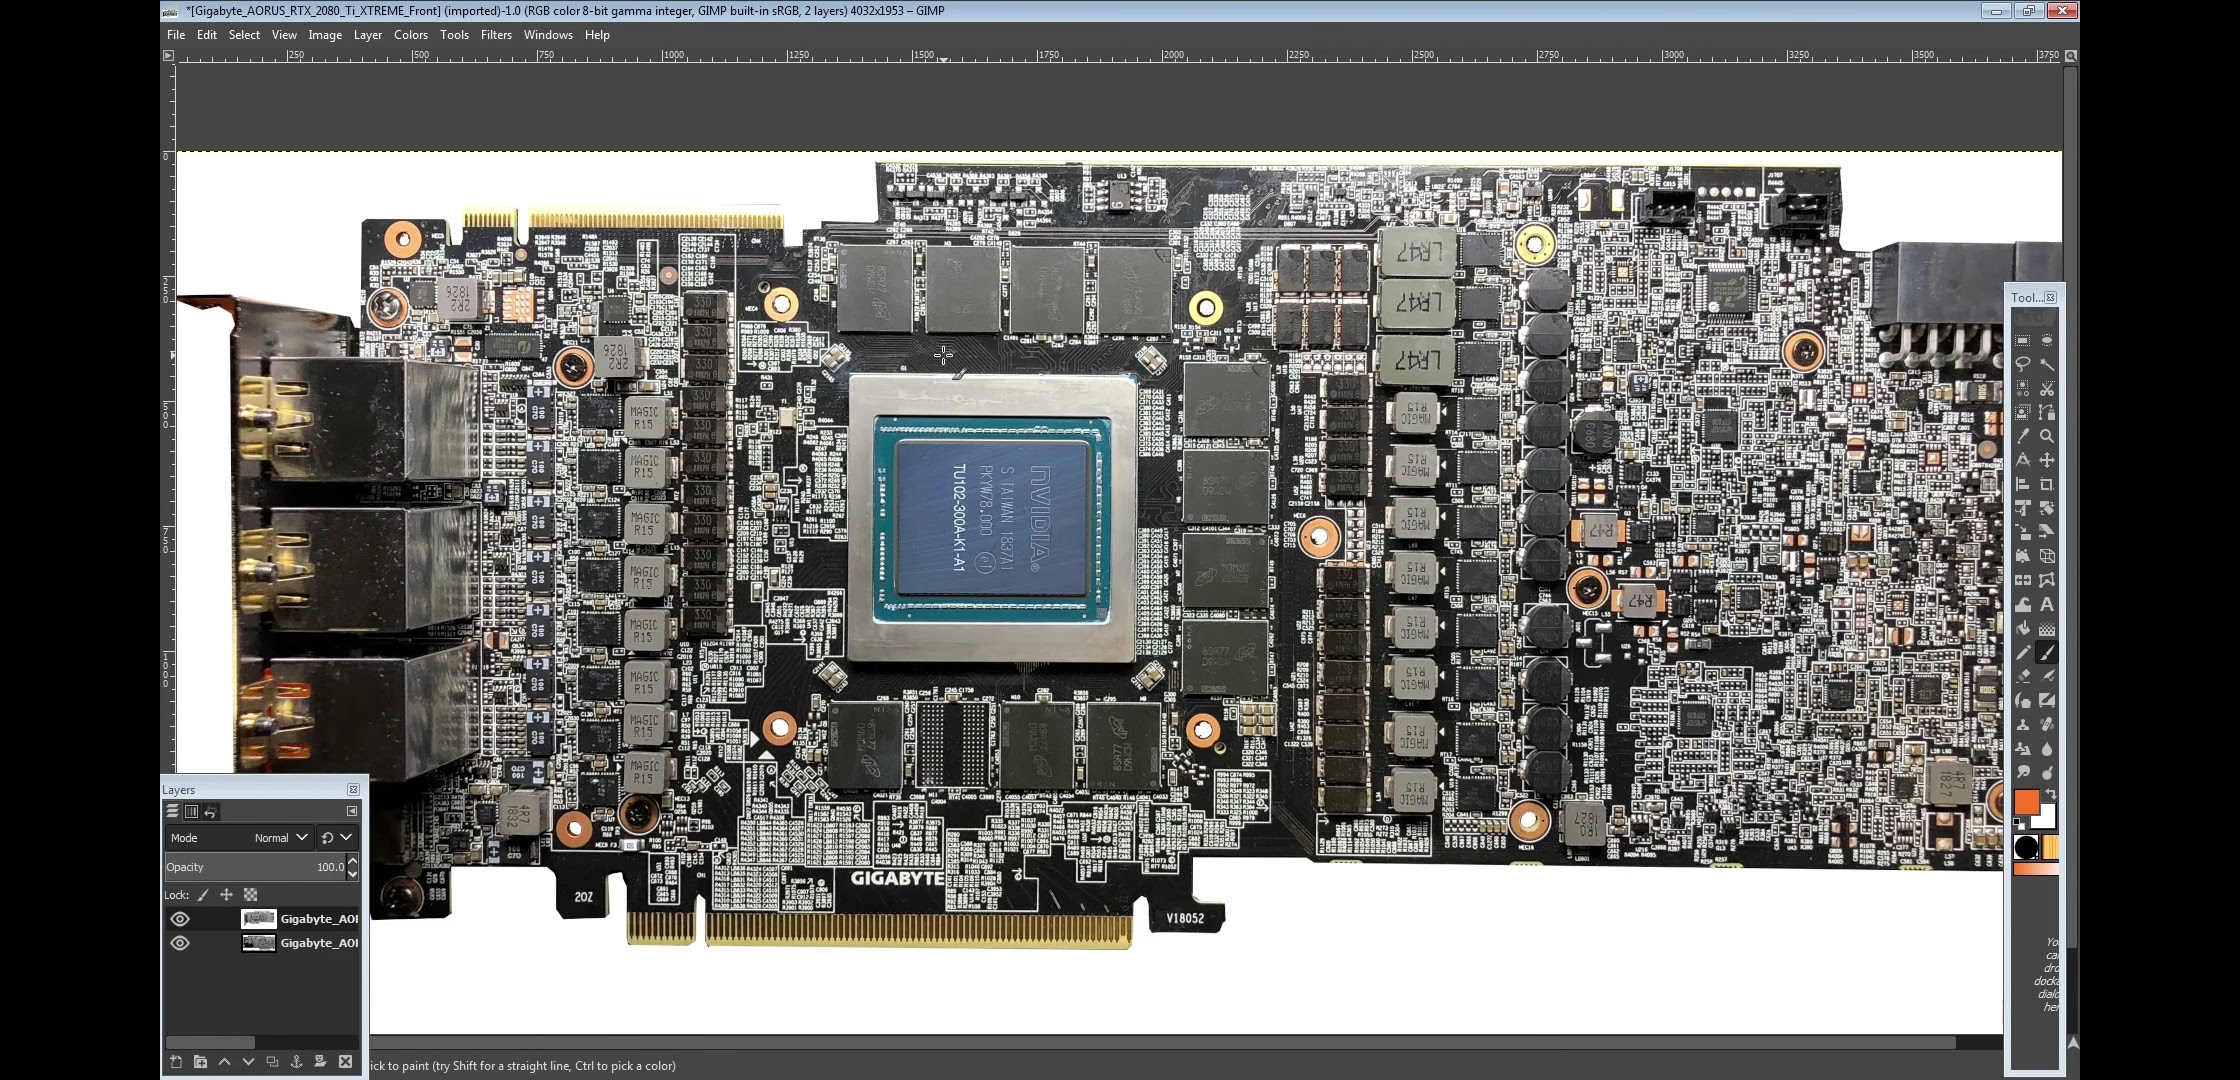Add a mask to the layer
Image resolution: width=2240 pixels, height=1080 pixels.
(320, 1062)
